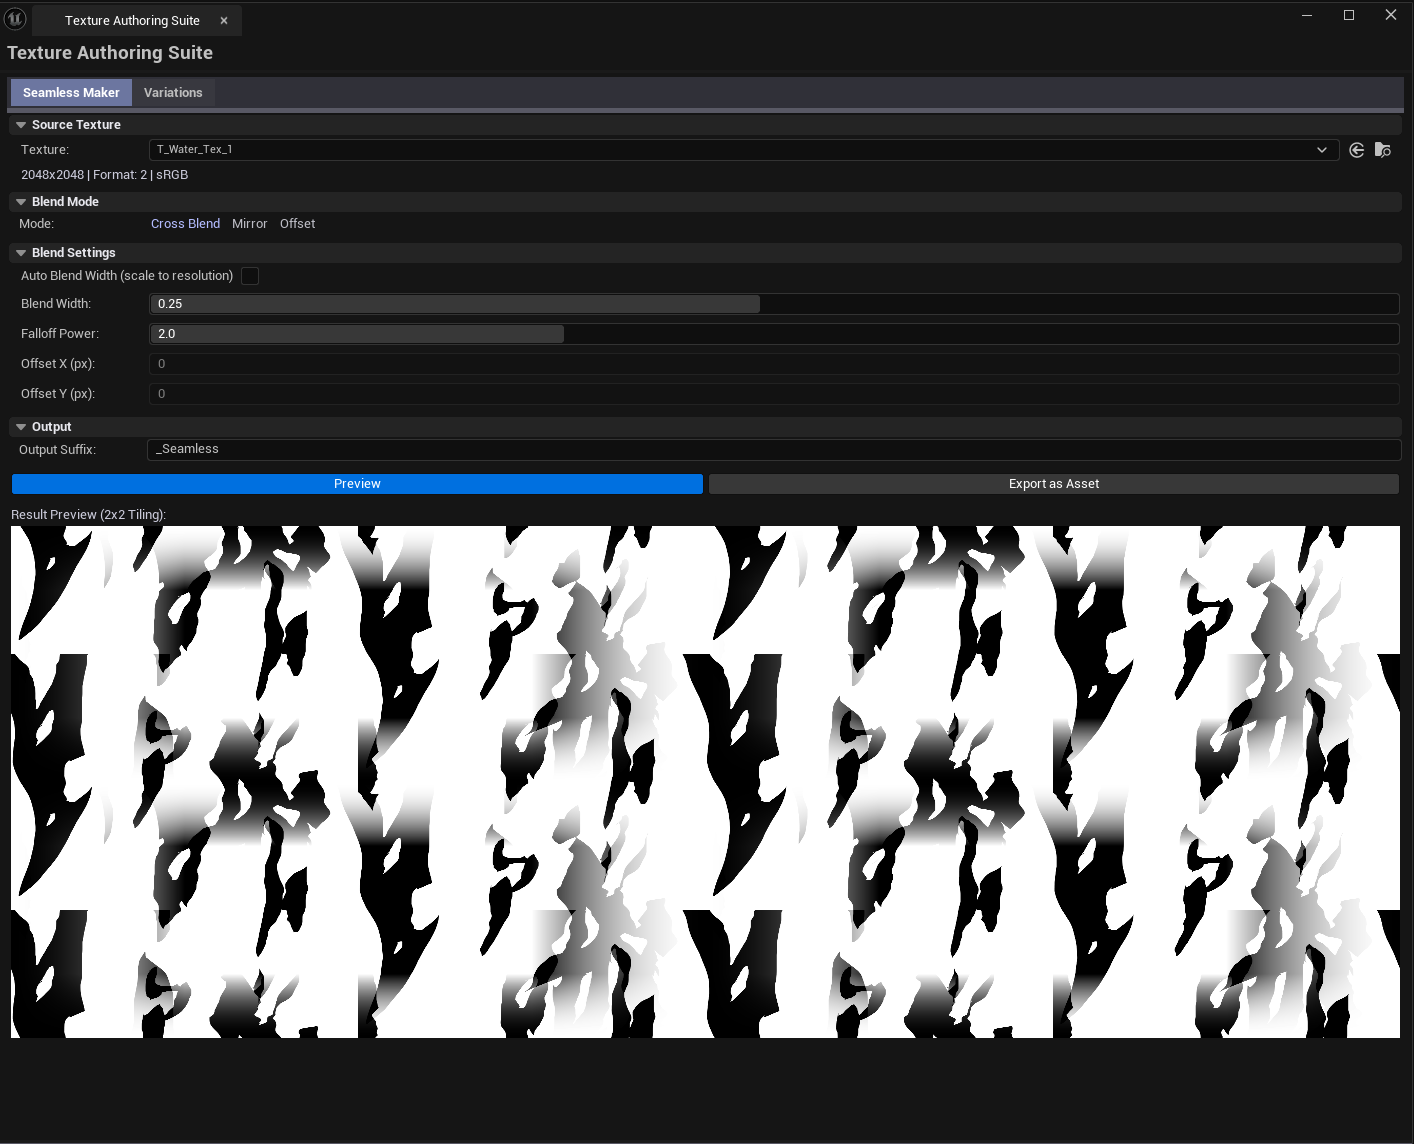Adjust the Falloff Power slider
This screenshot has width=1414, height=1144.
774,334
